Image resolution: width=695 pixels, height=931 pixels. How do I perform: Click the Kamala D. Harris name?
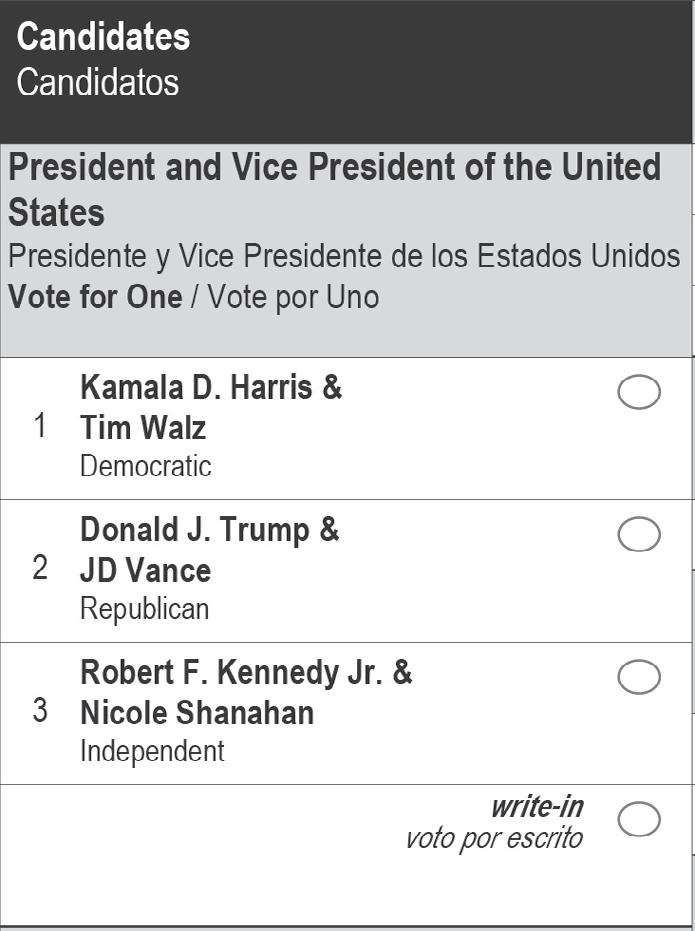pos(211,387)
